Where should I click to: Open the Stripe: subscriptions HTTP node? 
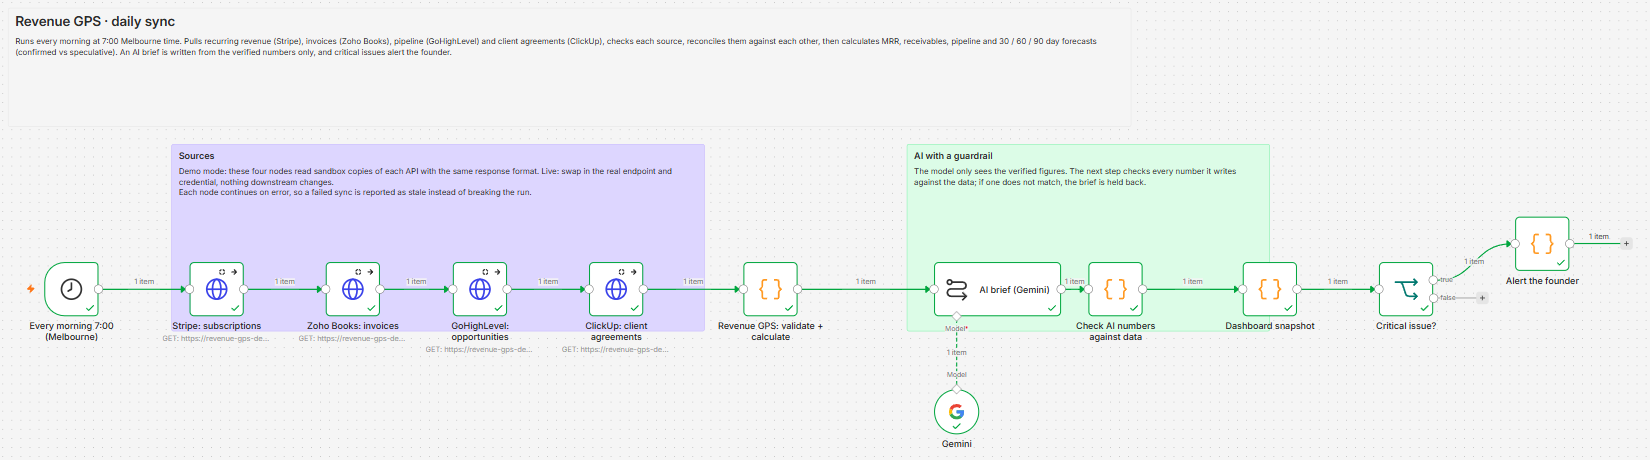217,289
